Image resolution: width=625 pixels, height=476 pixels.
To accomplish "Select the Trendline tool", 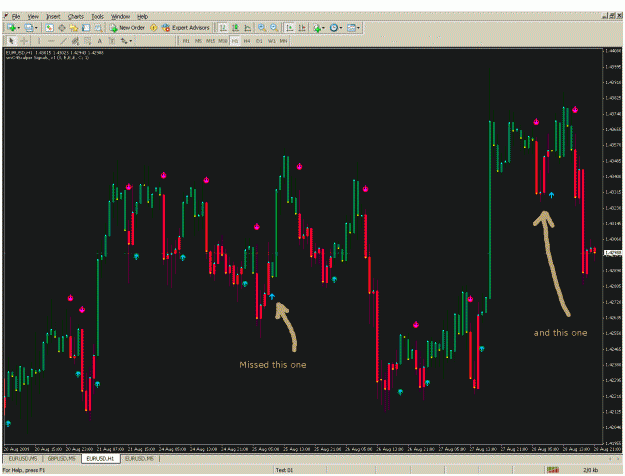I will 63,41.
